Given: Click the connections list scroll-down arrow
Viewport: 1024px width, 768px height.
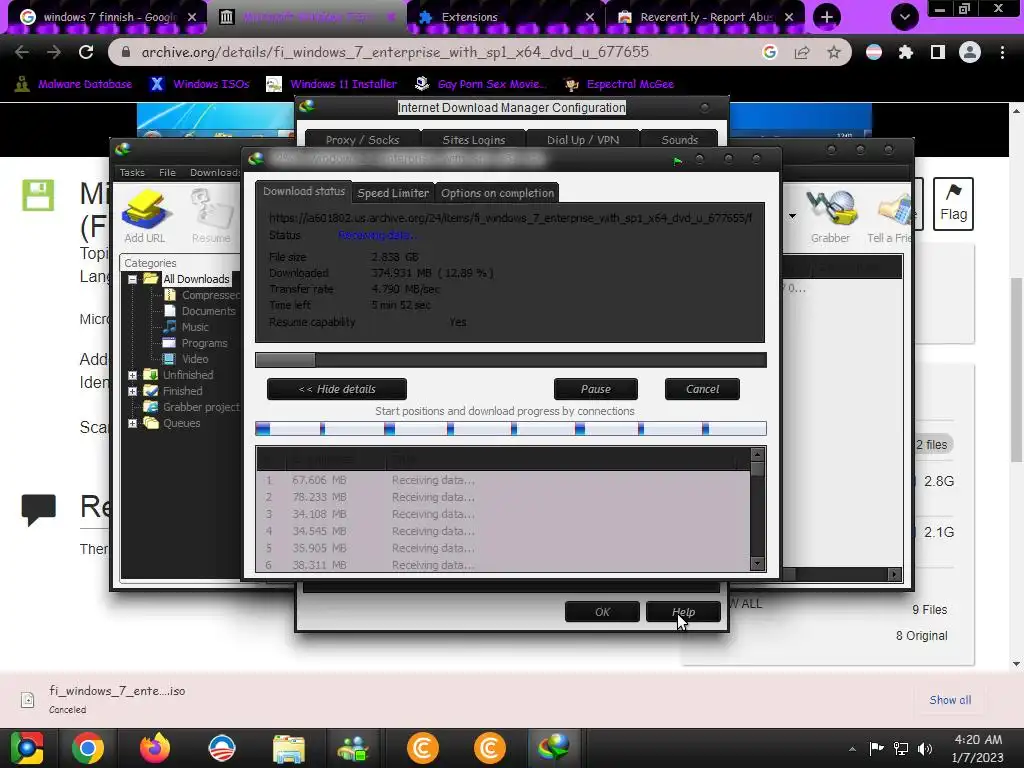Looking at the screenshot, I should tap(758, 564).
